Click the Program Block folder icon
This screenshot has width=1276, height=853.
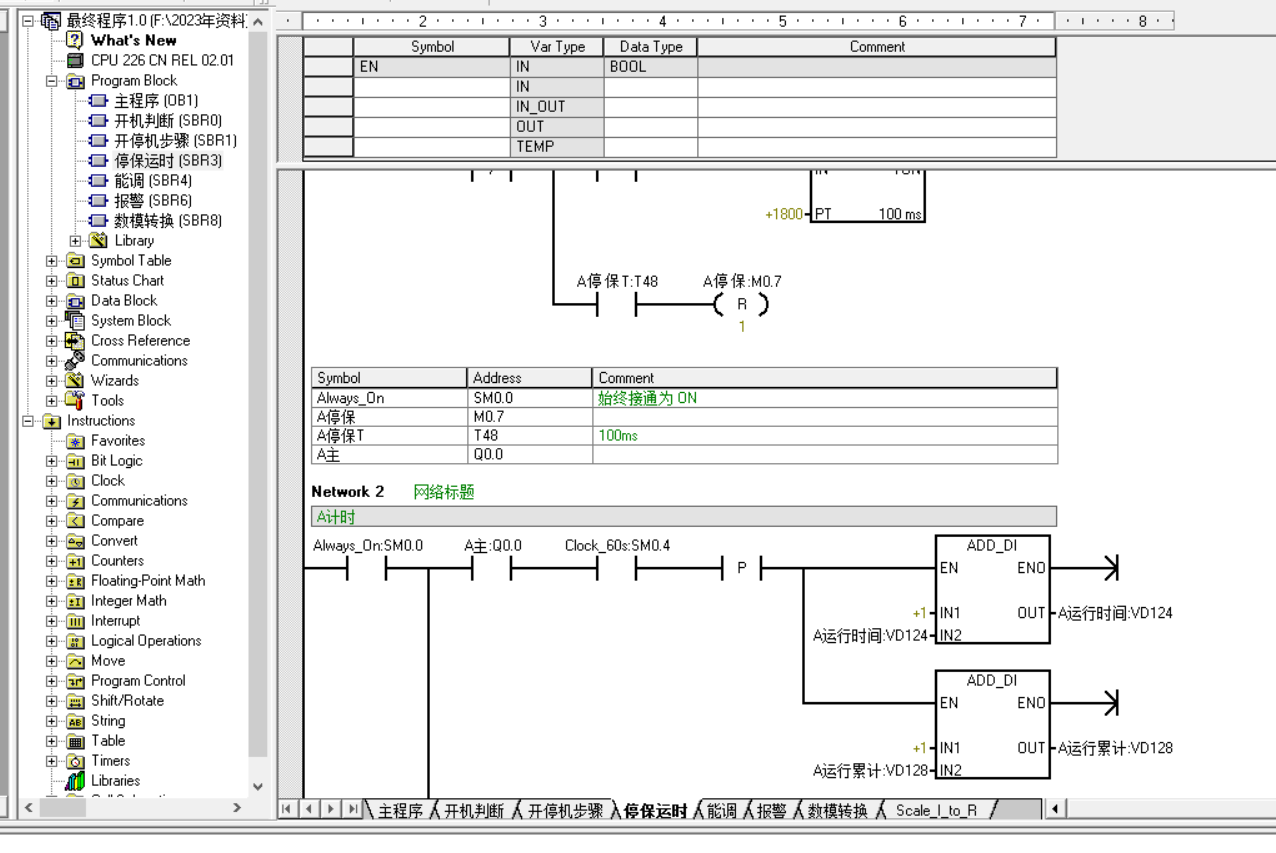click(77, 80)
